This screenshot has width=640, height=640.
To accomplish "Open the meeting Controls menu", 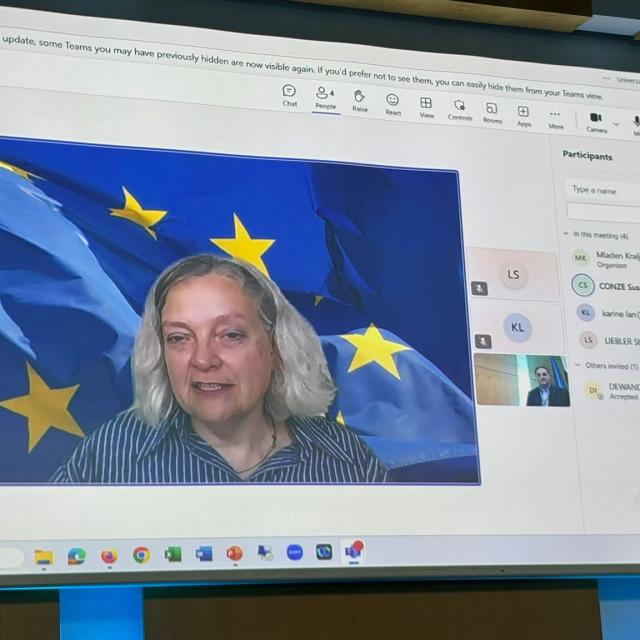I will coord(460,111).
